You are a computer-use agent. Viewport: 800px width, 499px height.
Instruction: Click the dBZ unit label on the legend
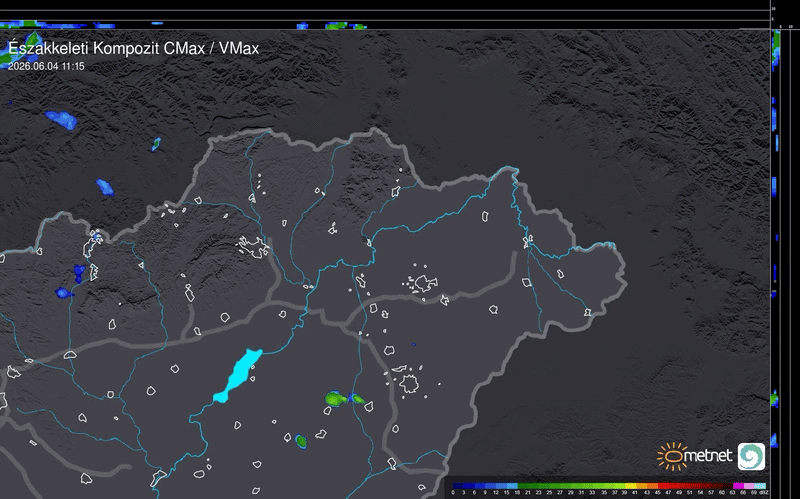pyautogui.click(x=763, y=493)
